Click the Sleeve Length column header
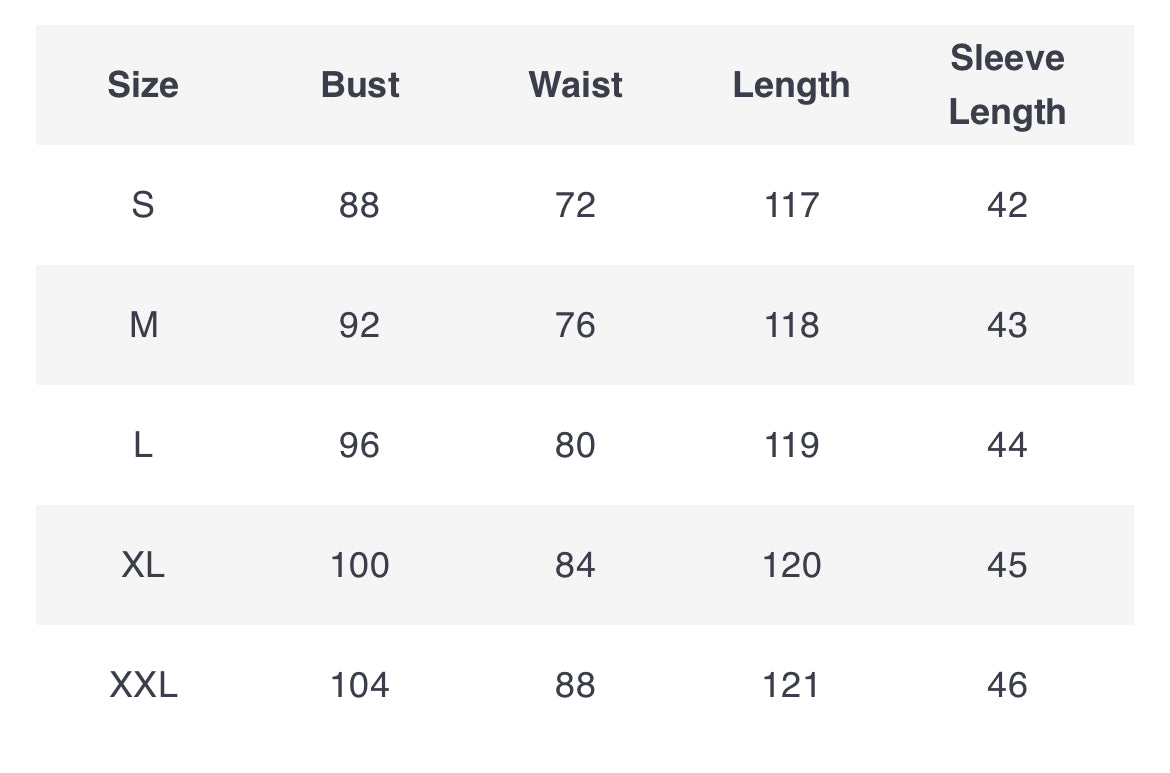Image resolution: width=1170 pixels, height=773 pixels. [1007, 85]
